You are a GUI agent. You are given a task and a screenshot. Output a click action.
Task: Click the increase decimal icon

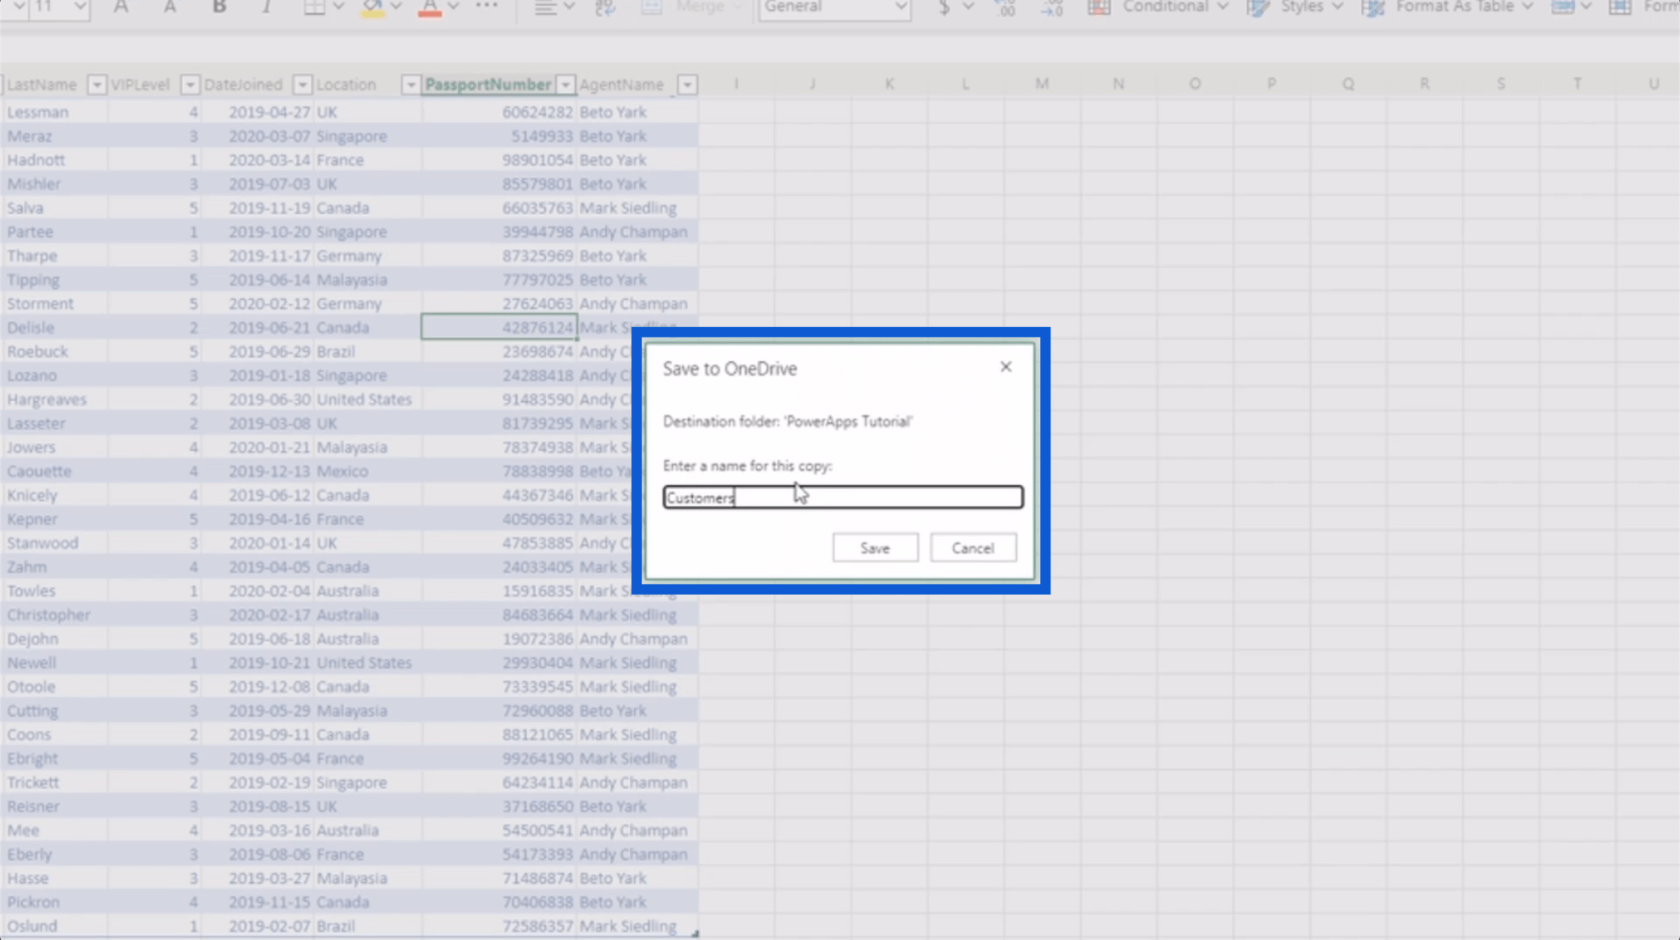coord(1006,7)
